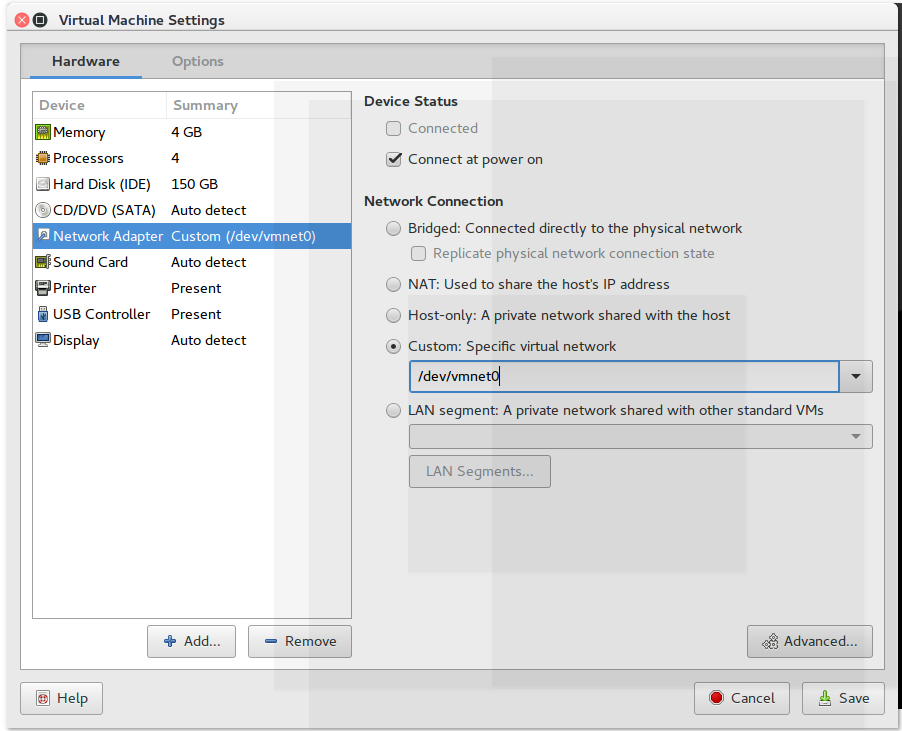Click the Network Adapter icon
Viewport: 902px width, 731px height.
43,235
